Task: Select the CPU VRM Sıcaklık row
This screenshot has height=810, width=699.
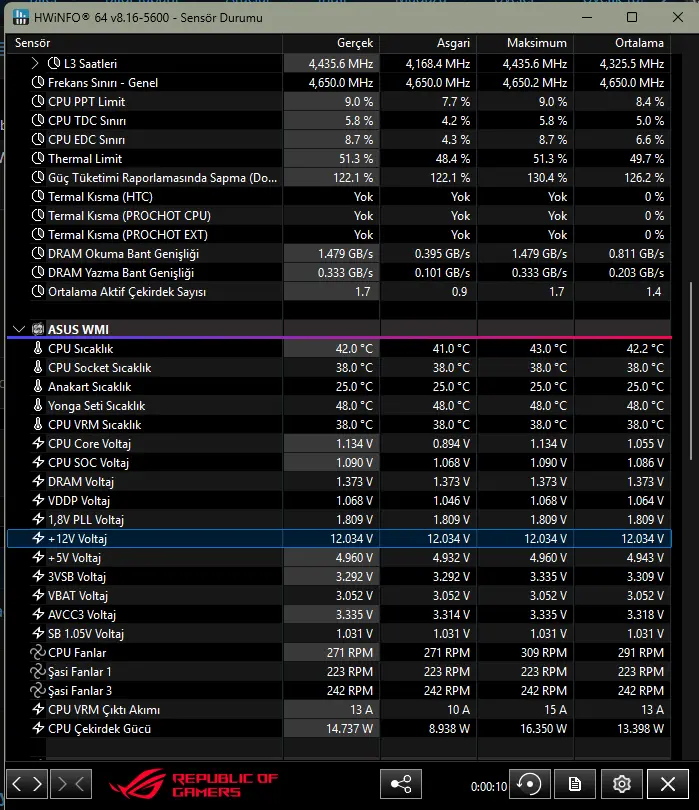Action: (x=339, y=425)
